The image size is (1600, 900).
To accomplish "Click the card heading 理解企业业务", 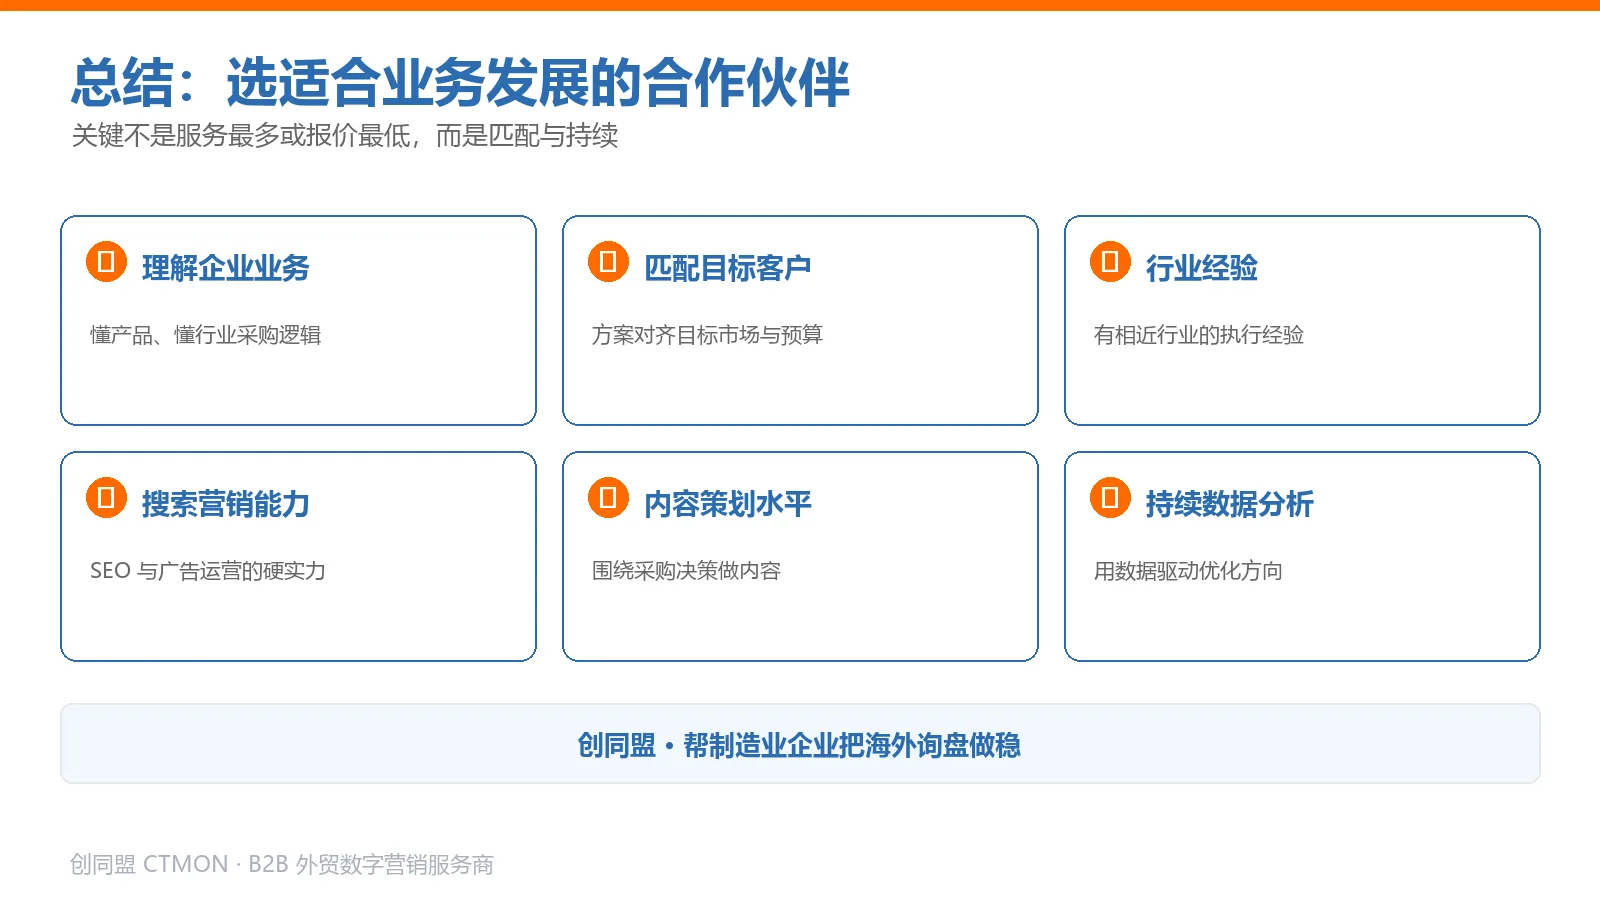I will click(x=226, y=268).
